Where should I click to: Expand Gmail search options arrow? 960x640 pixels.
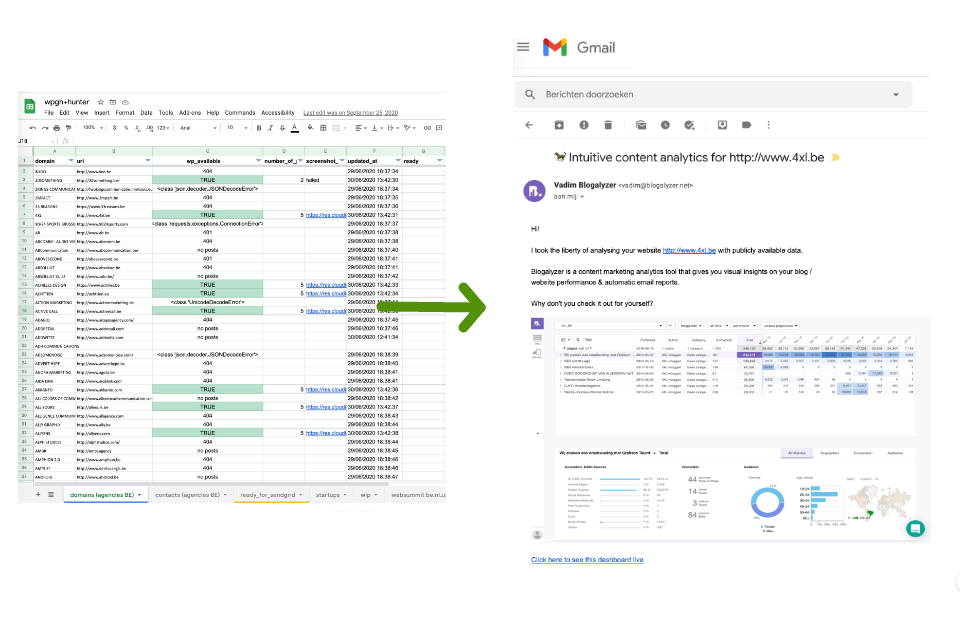(x=896, y=94)
